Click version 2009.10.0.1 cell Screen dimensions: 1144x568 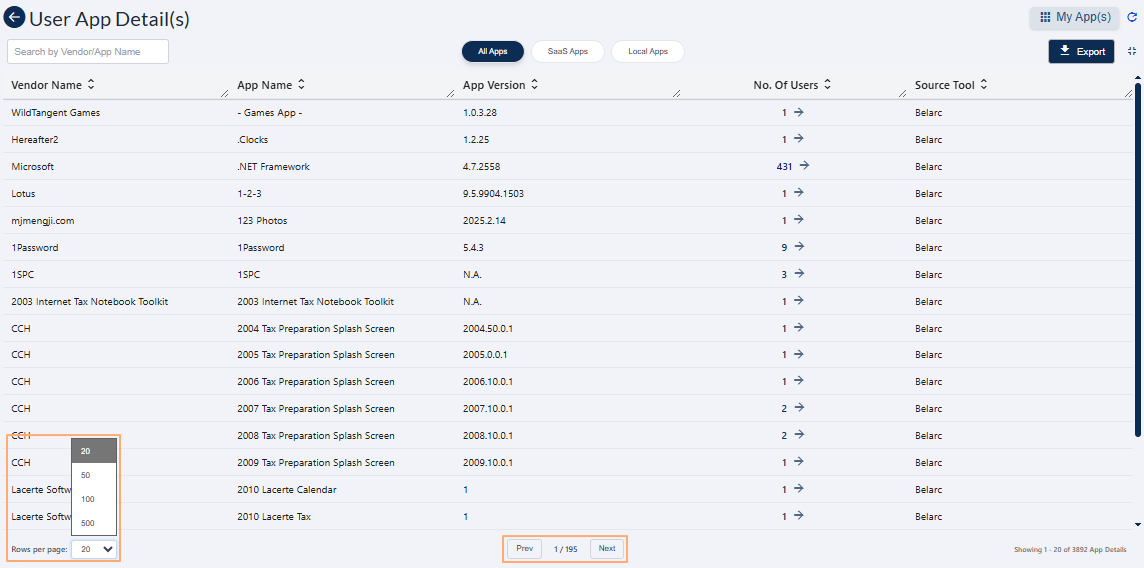point(488,462)
